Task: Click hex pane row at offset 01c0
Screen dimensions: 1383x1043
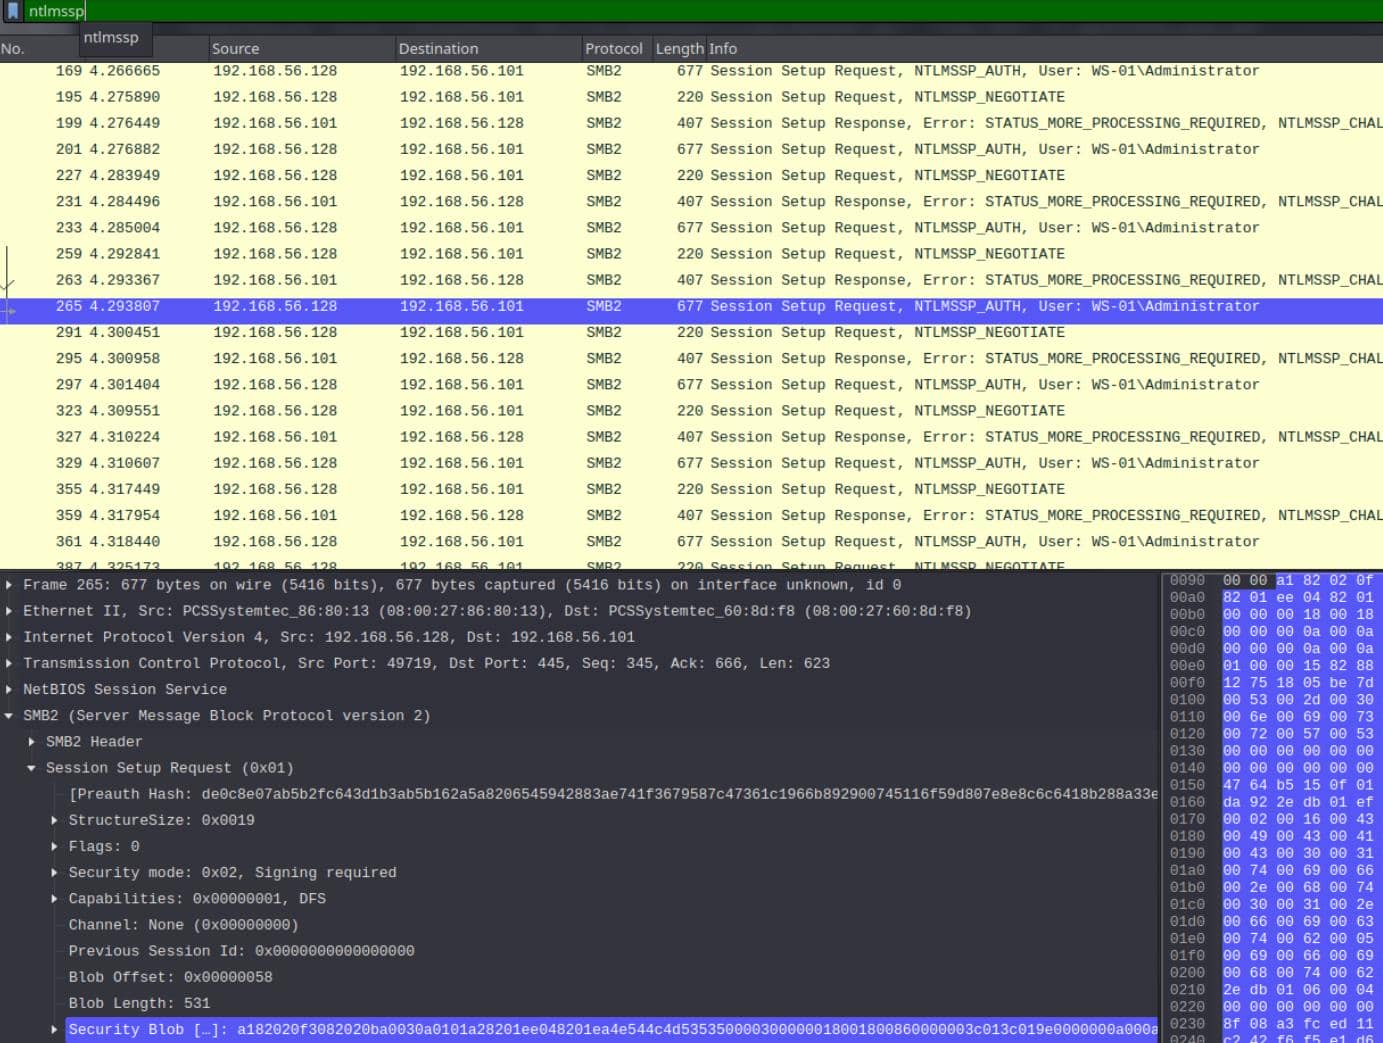Action: pyautogui.click(x=1274, y=904)
